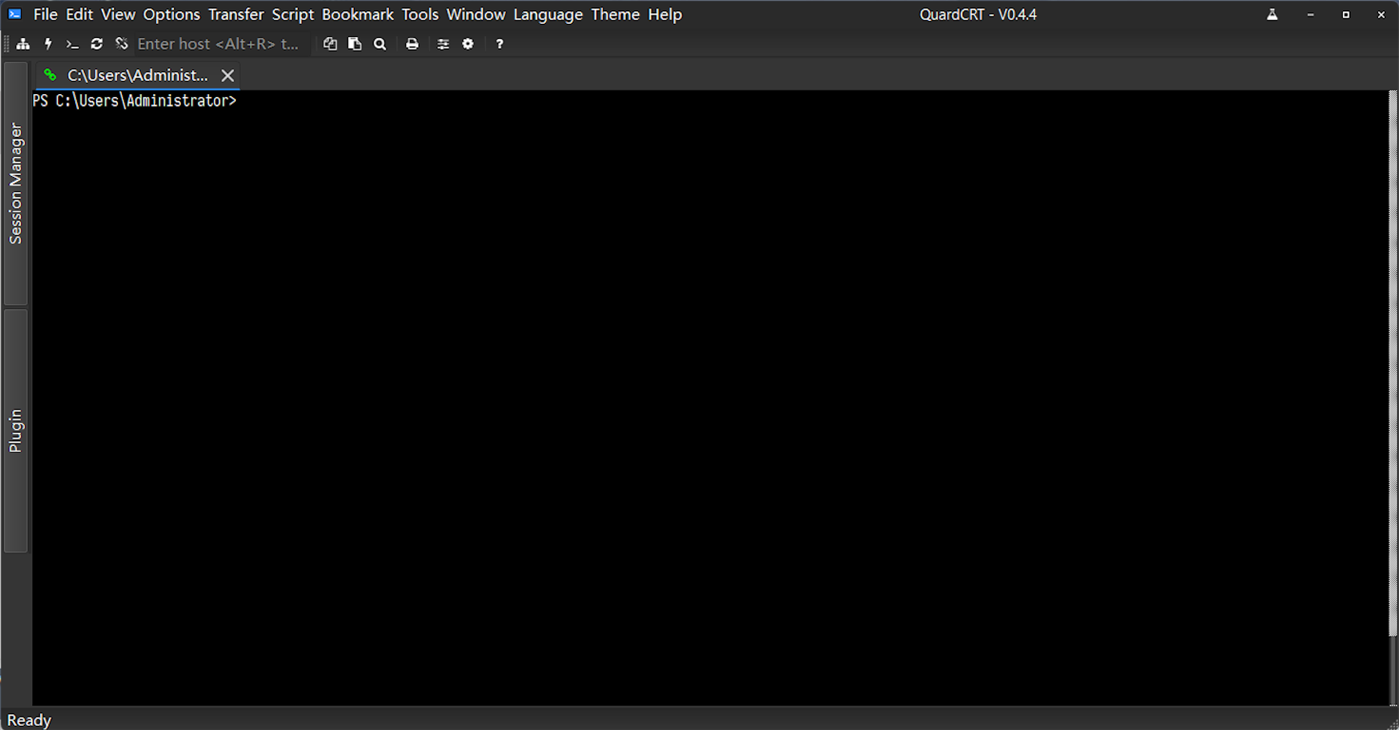Viewport: 1399px width, 730px height.
Task: Disconnect the session with the broken-link icon
Action: pos(120,43)
